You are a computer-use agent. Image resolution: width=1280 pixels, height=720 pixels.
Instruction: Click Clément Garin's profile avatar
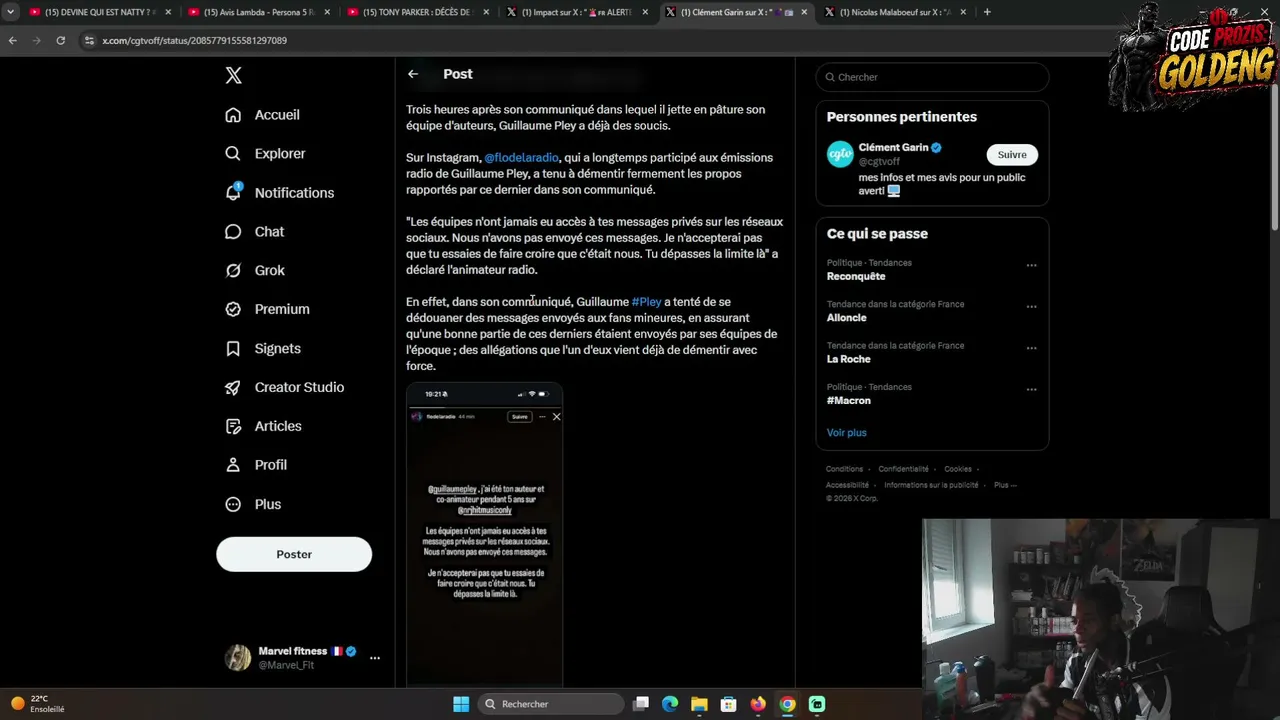(840, 154)
